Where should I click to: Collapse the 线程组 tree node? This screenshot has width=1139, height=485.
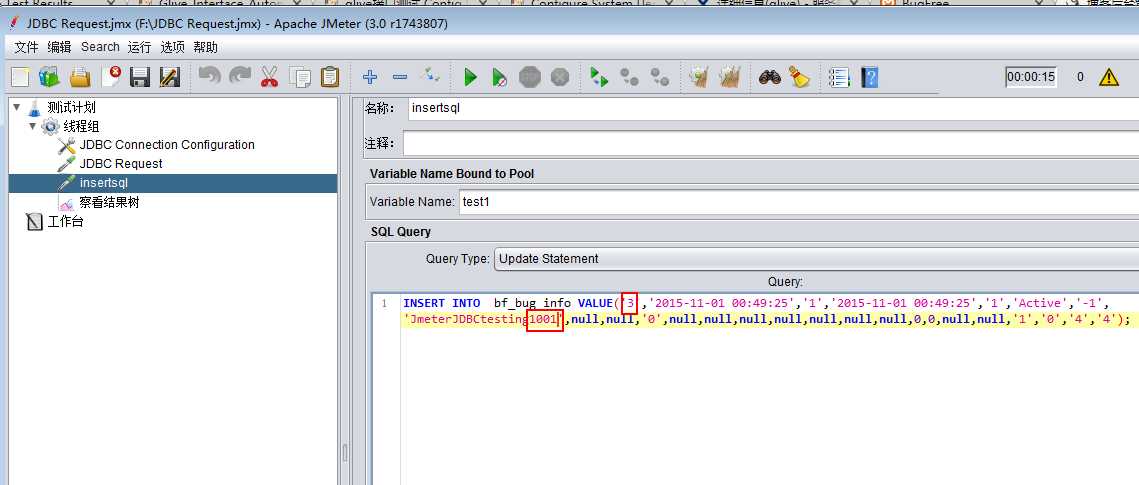tap(32, 126)
